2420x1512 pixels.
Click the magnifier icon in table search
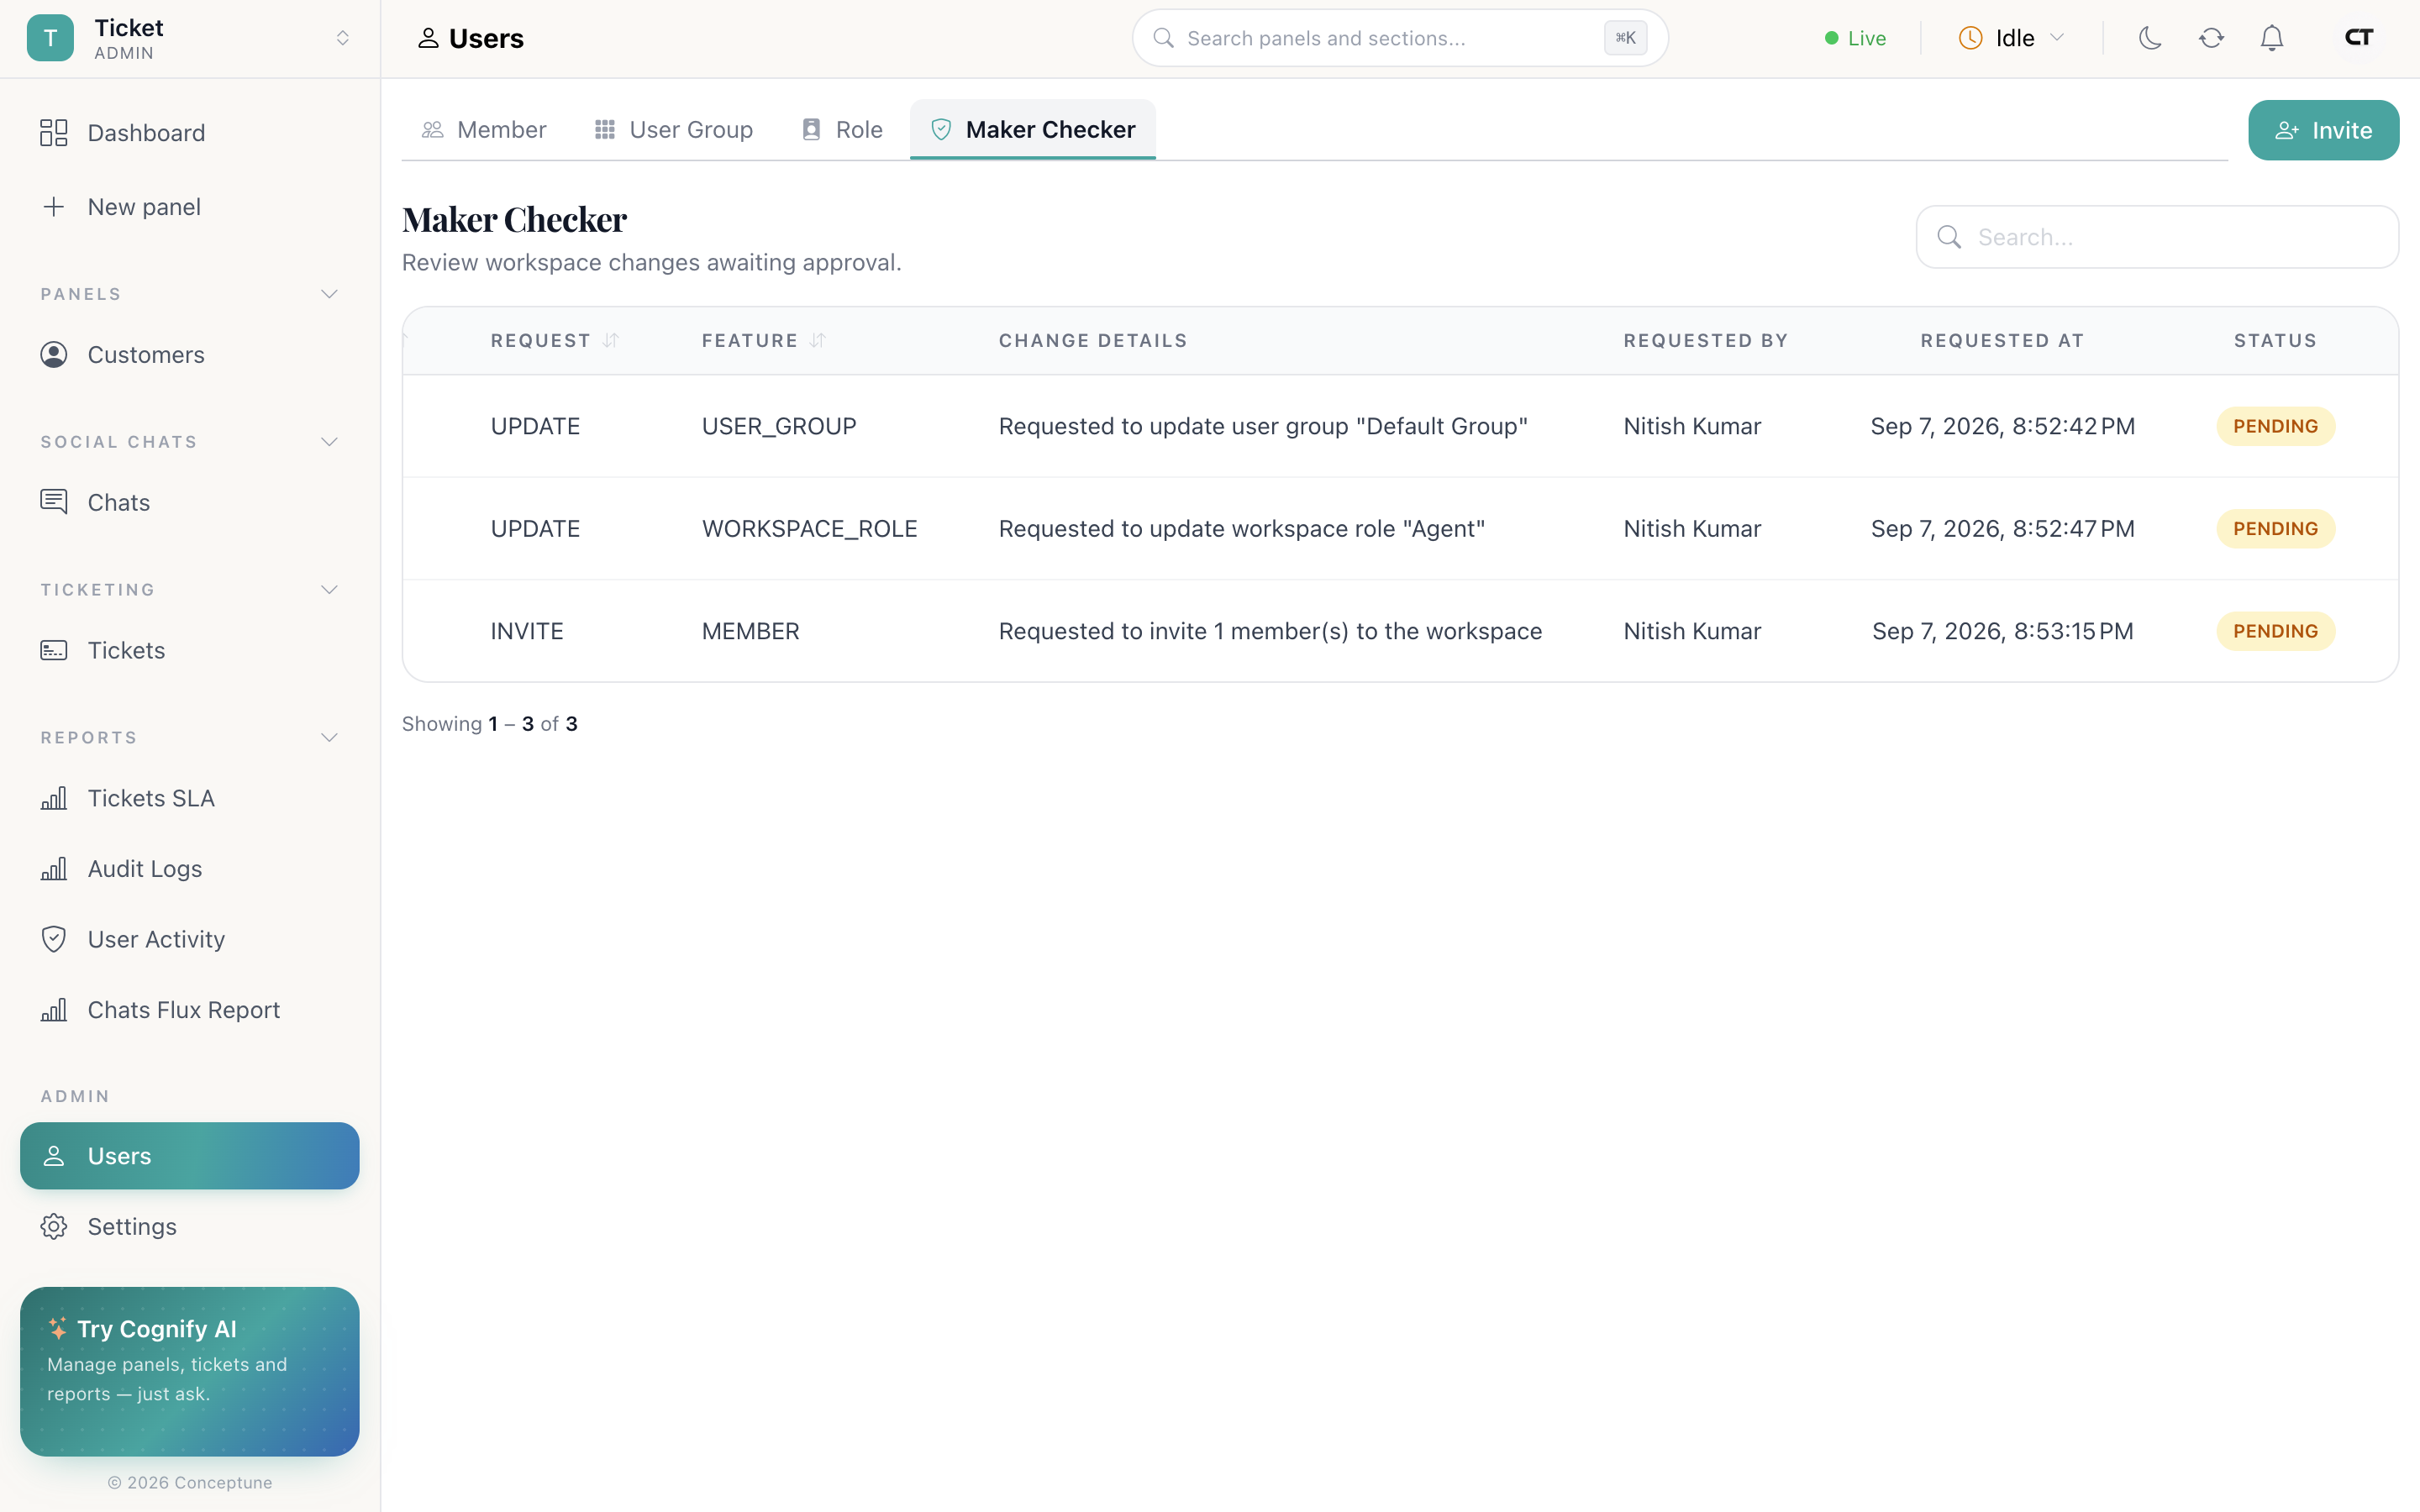tap(1949, 237)
